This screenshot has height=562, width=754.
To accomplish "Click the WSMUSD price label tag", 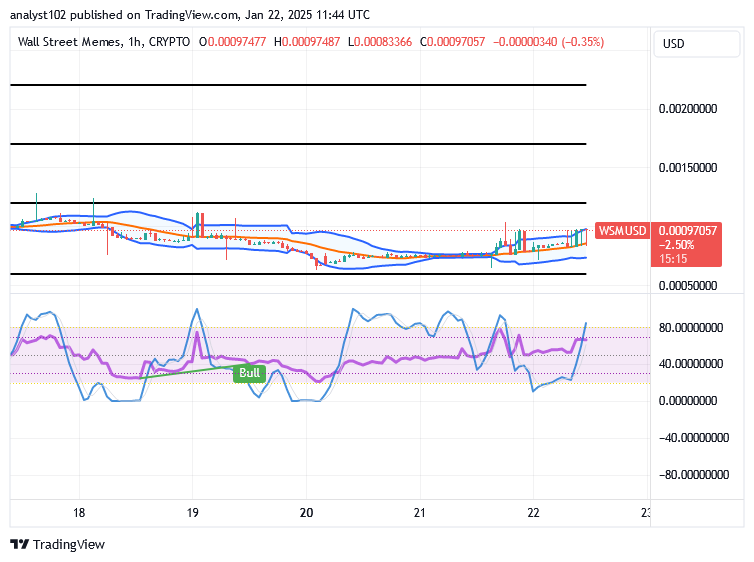I will pos(622,231).
